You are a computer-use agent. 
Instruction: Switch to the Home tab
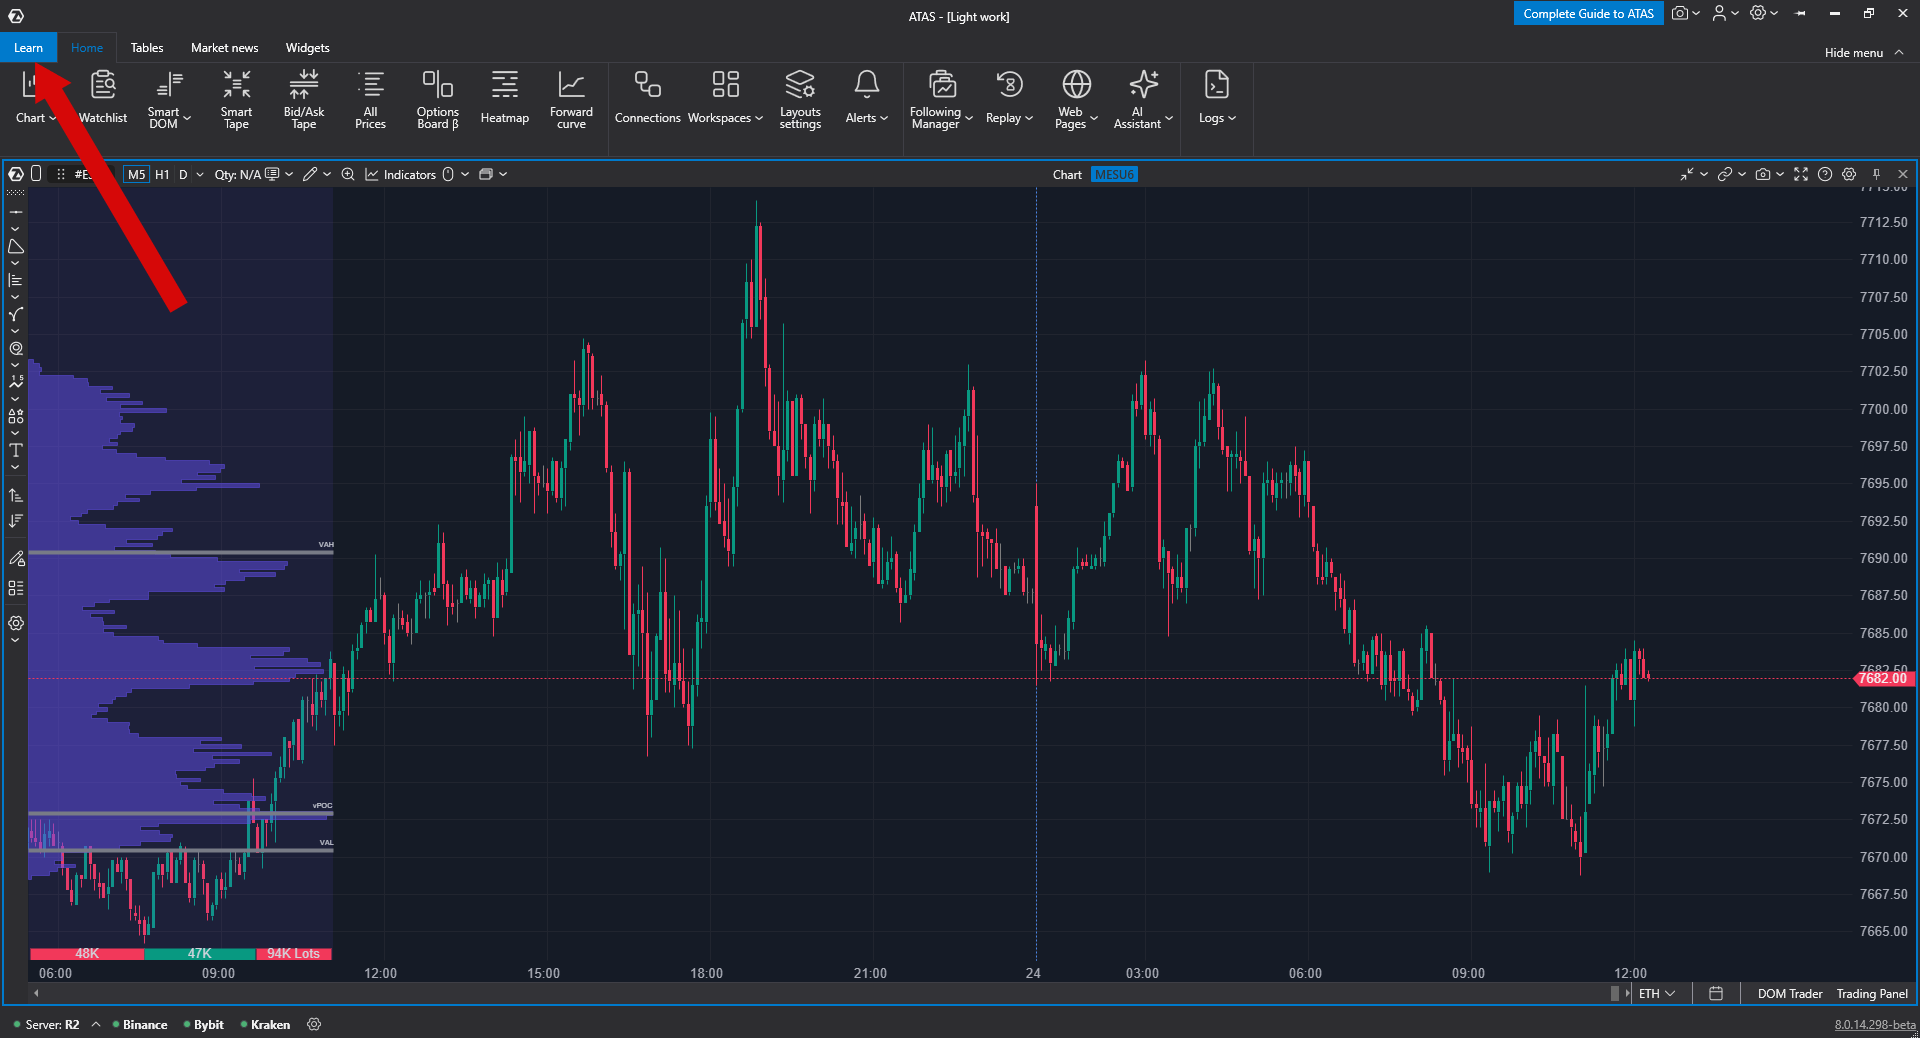[87, 48]
